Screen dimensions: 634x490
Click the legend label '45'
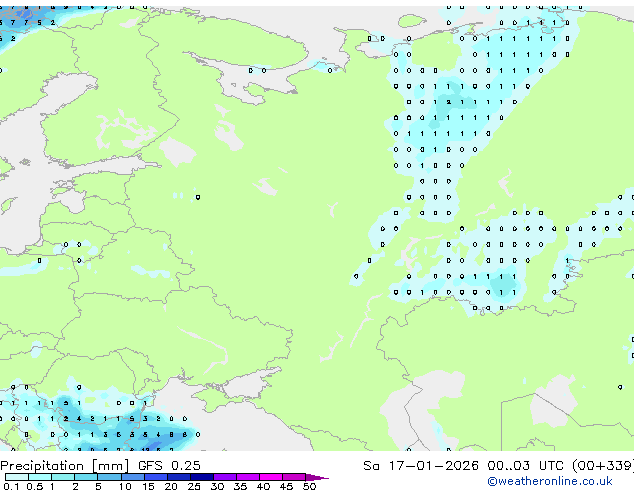(x=287, y=486)
